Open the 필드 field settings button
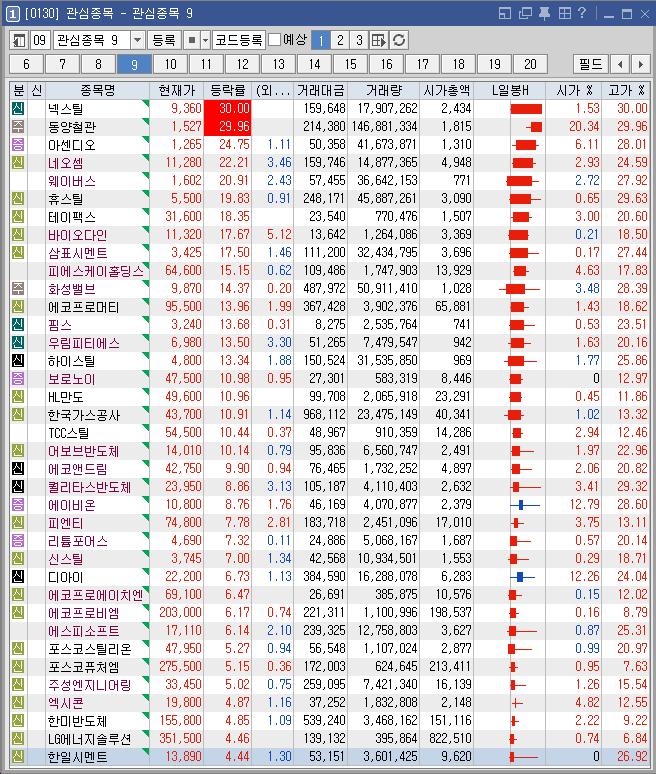This screenshot has height=774, width=656. (x=590, y=64)
